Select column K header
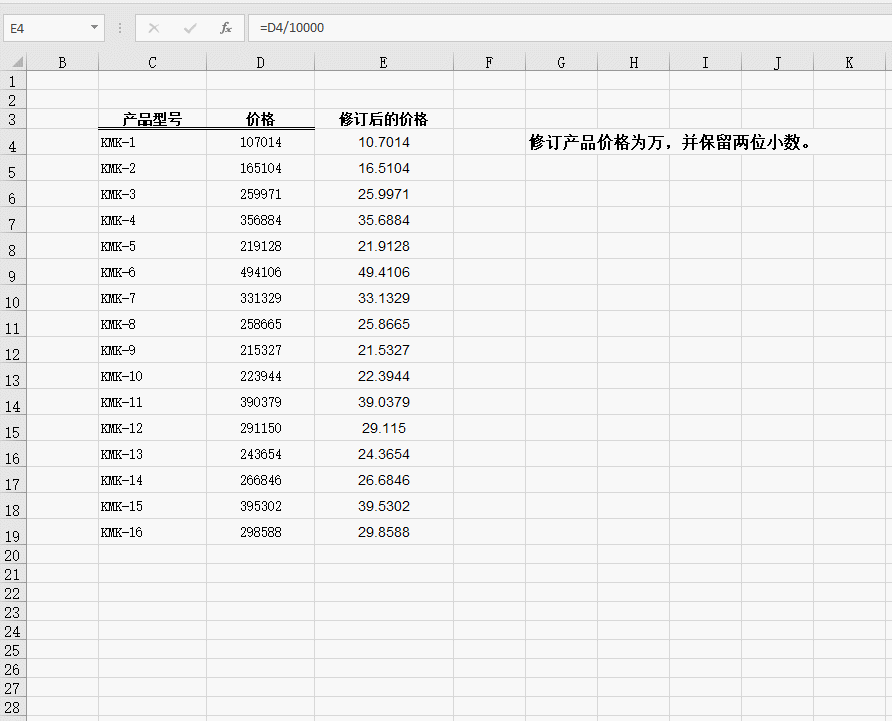 pyautogui.click(x=849, y=62)
